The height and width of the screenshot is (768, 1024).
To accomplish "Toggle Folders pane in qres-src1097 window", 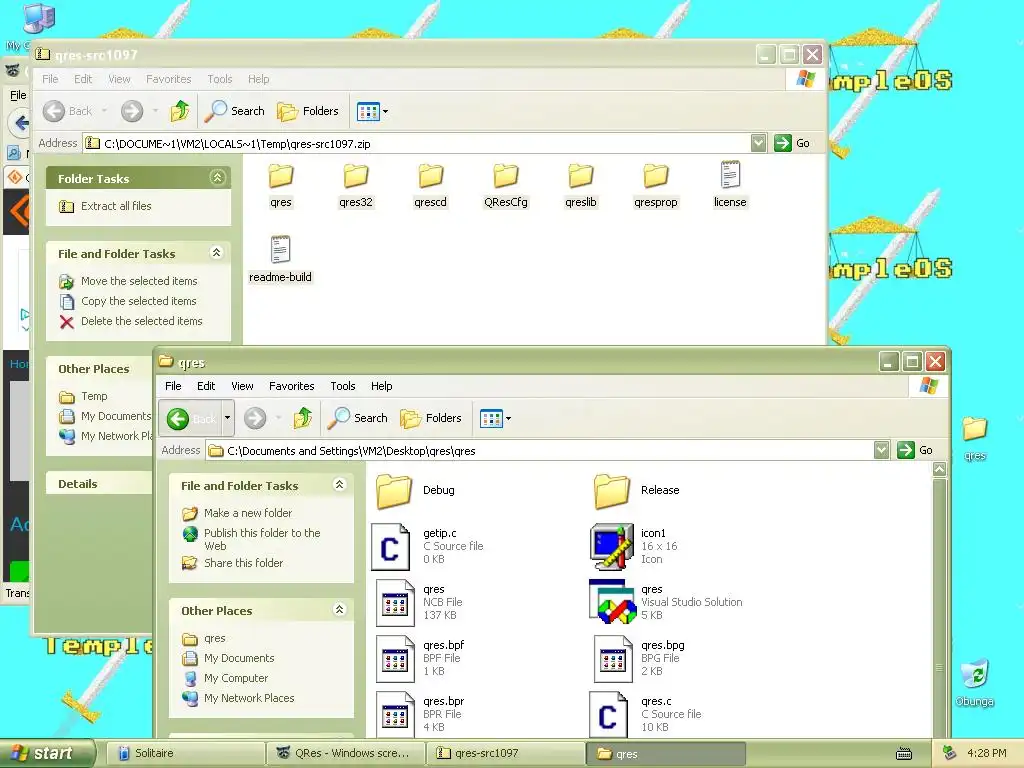I will pyautogui.click(x=308, y=111).
